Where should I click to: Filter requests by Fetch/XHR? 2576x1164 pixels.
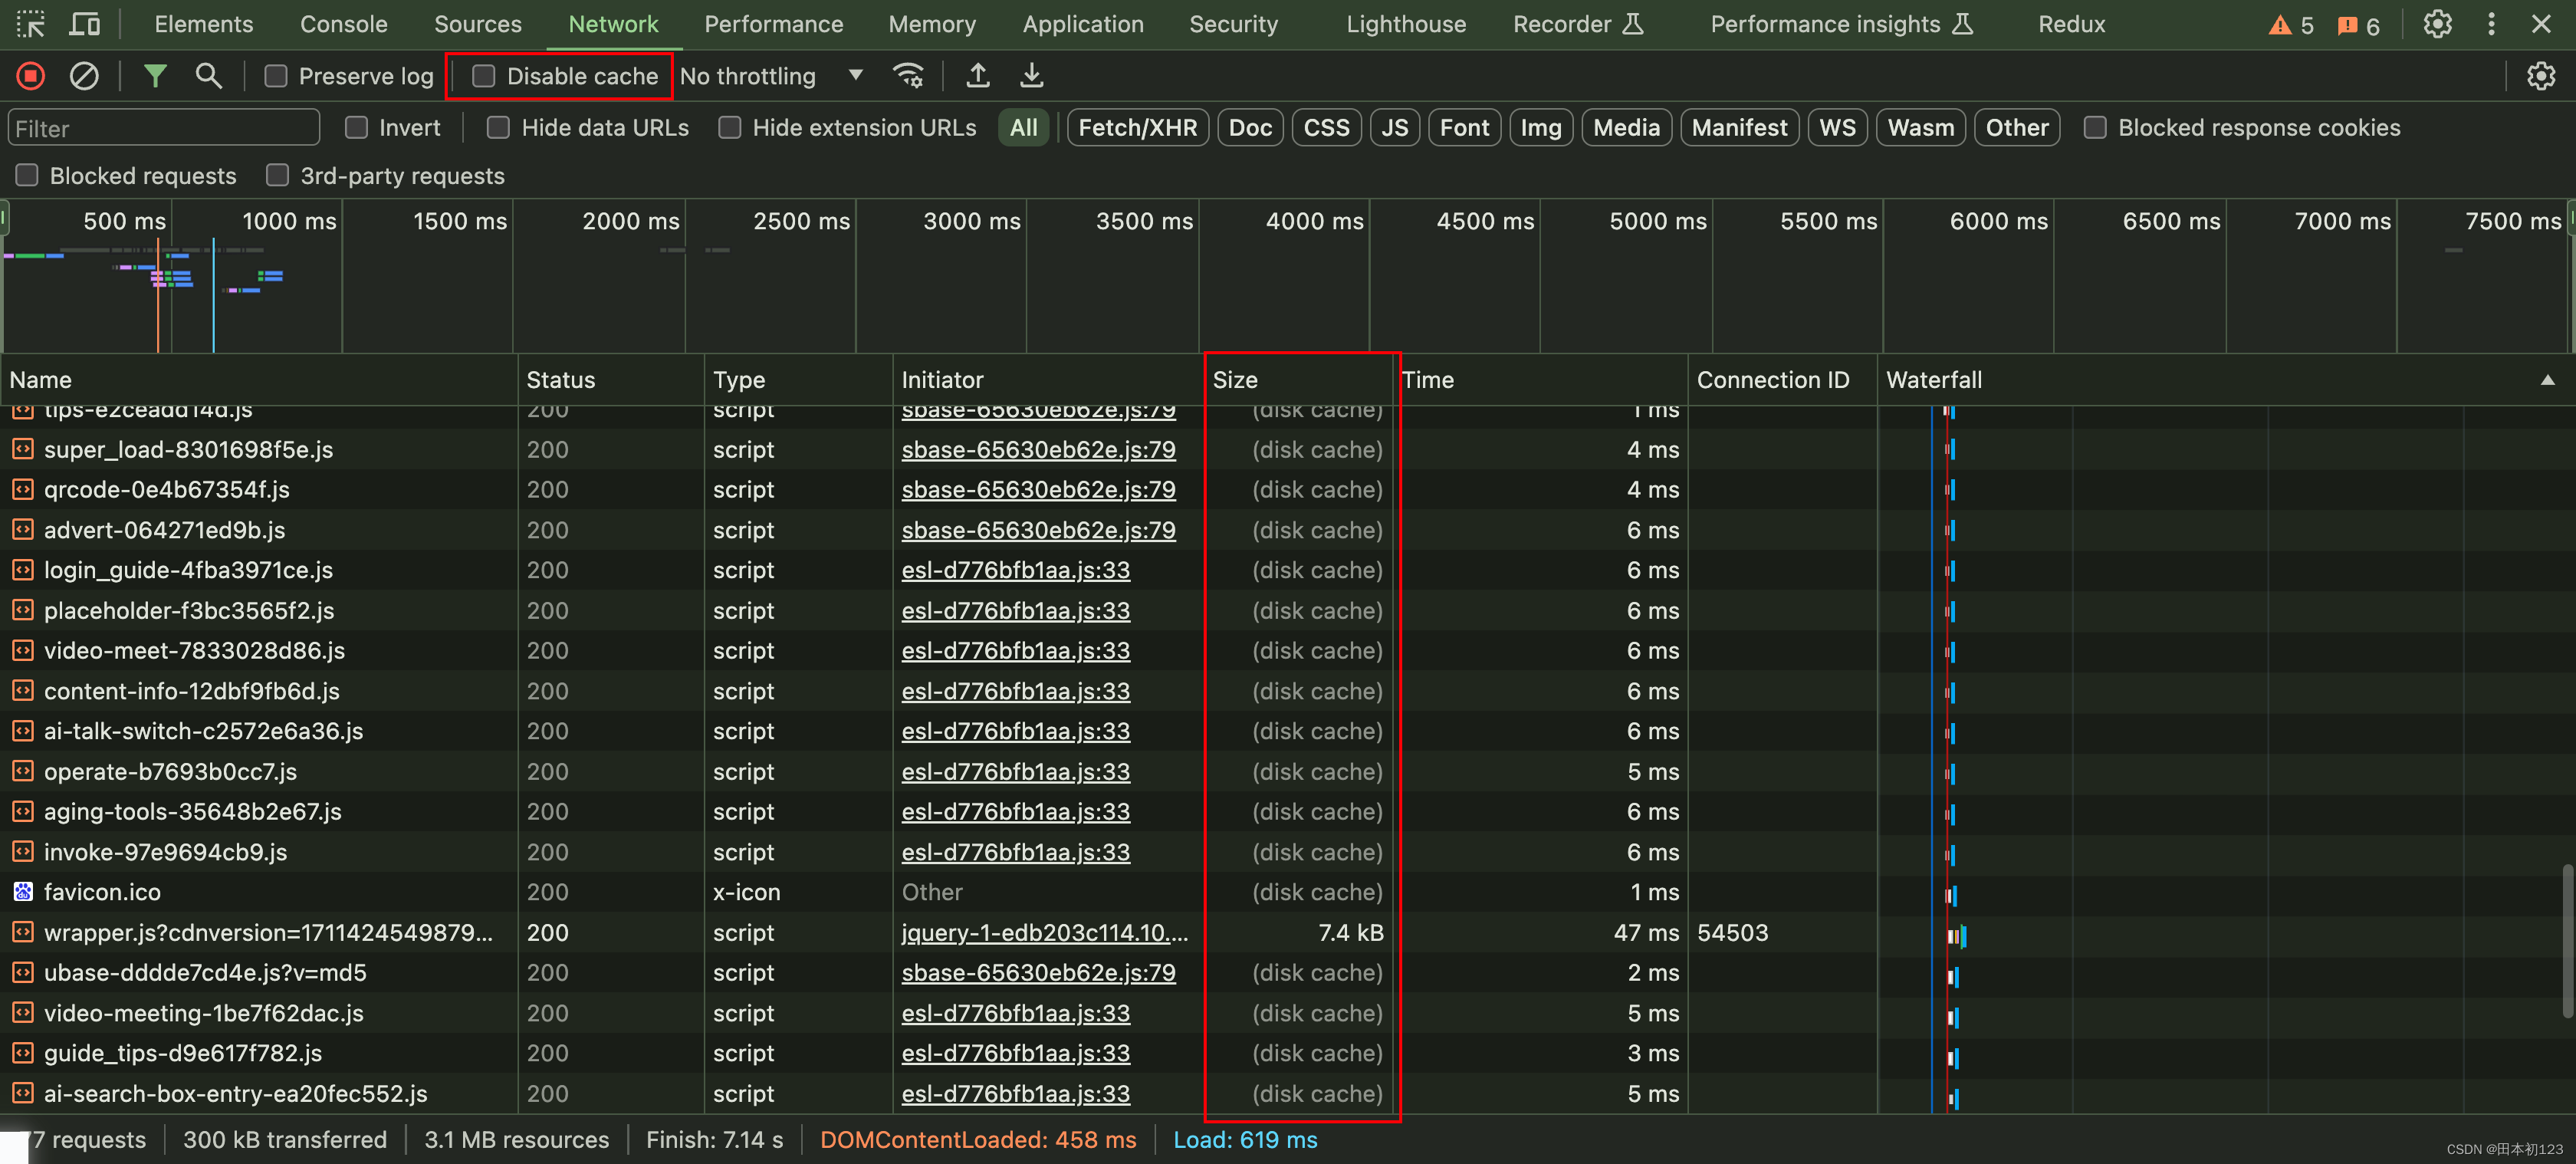pos(1138,127)
